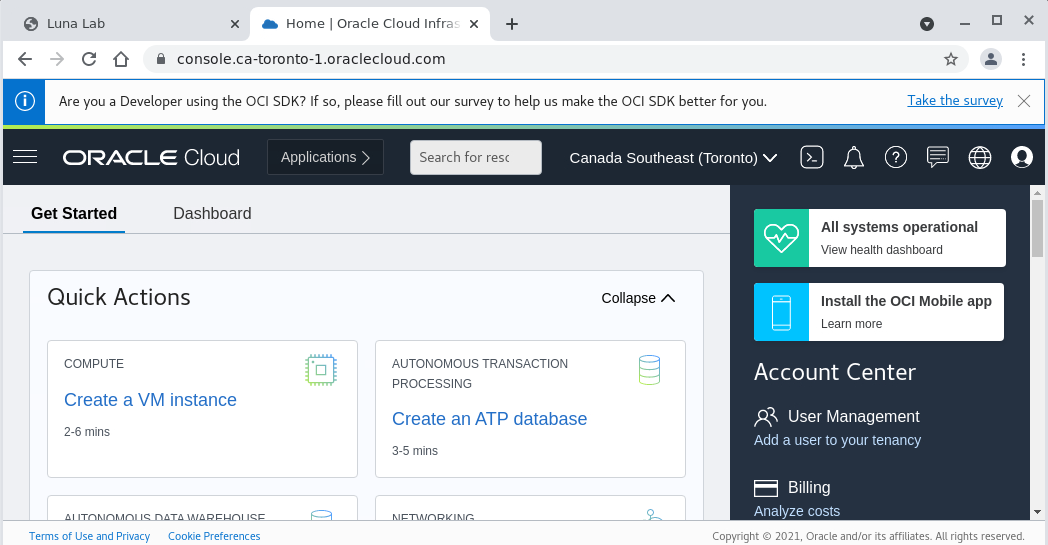Open Create a VM instance link
Image resolution: width=1048 pixels, height=545 pixels.
150,400
